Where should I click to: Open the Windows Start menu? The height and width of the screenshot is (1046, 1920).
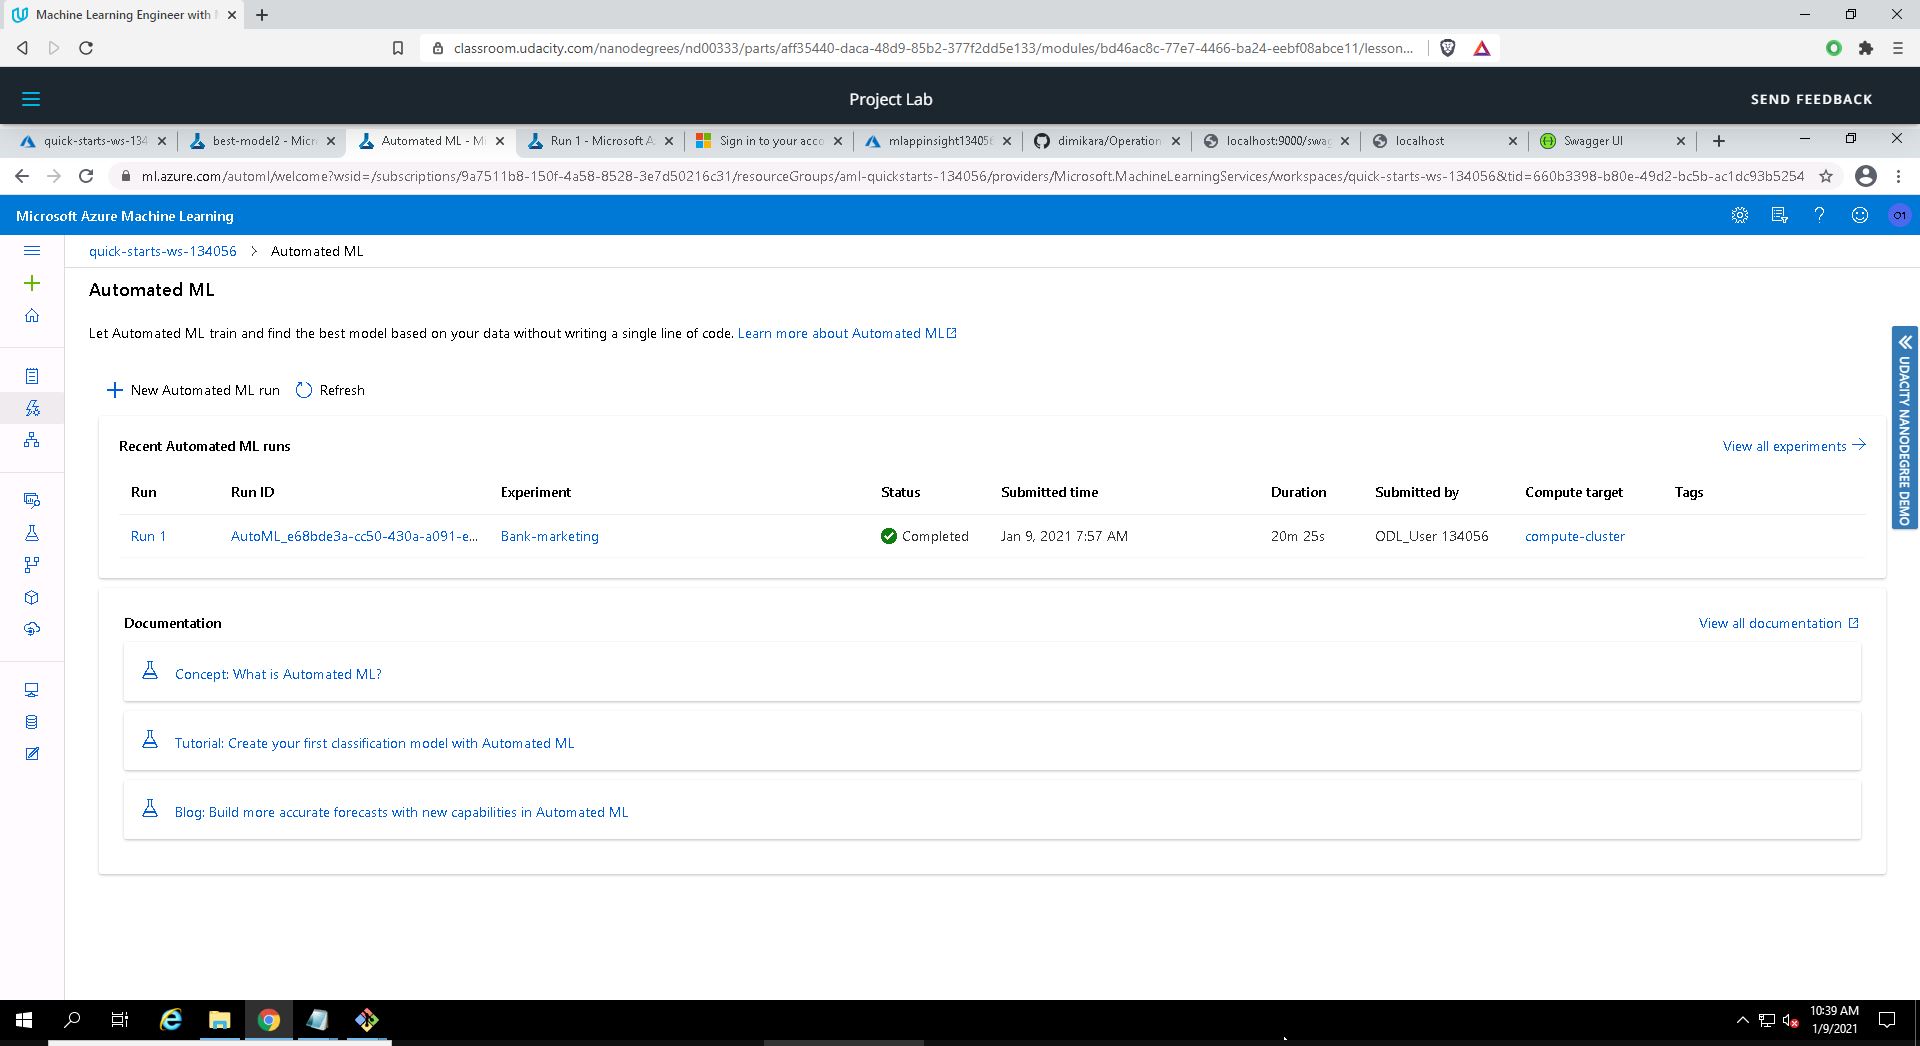24,1020
